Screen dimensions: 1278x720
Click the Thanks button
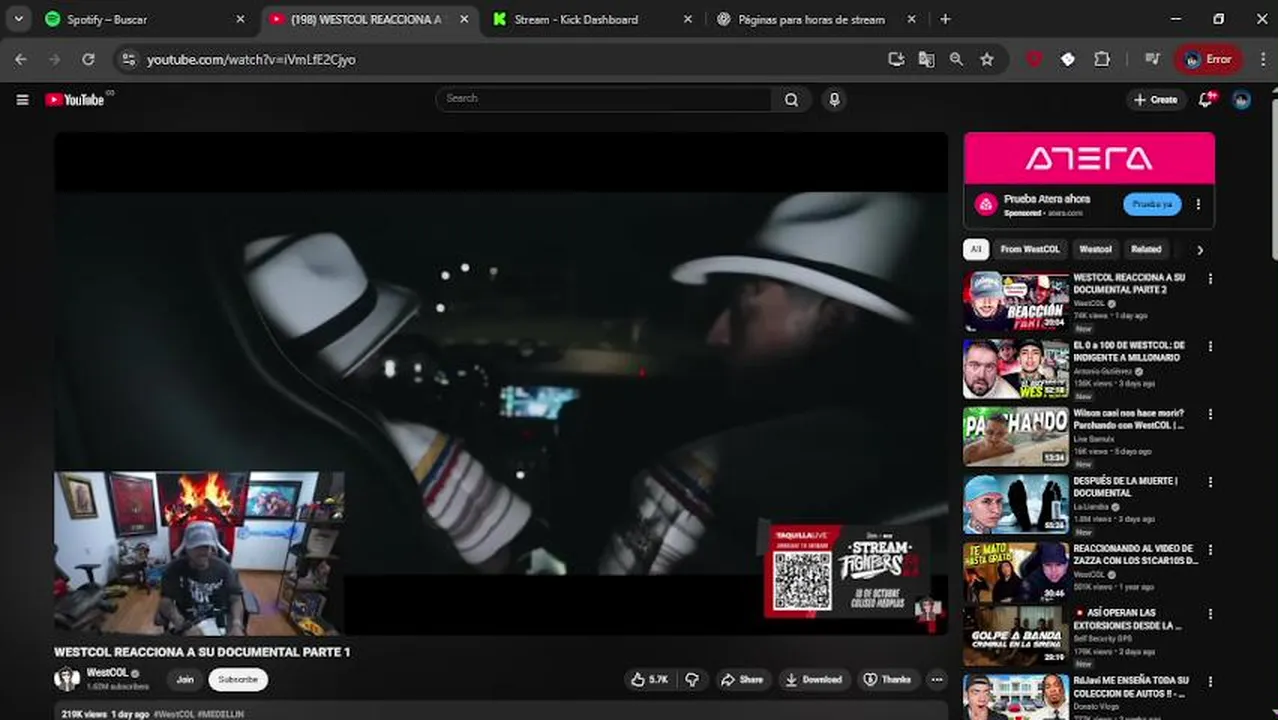click(x=888, y=679)
